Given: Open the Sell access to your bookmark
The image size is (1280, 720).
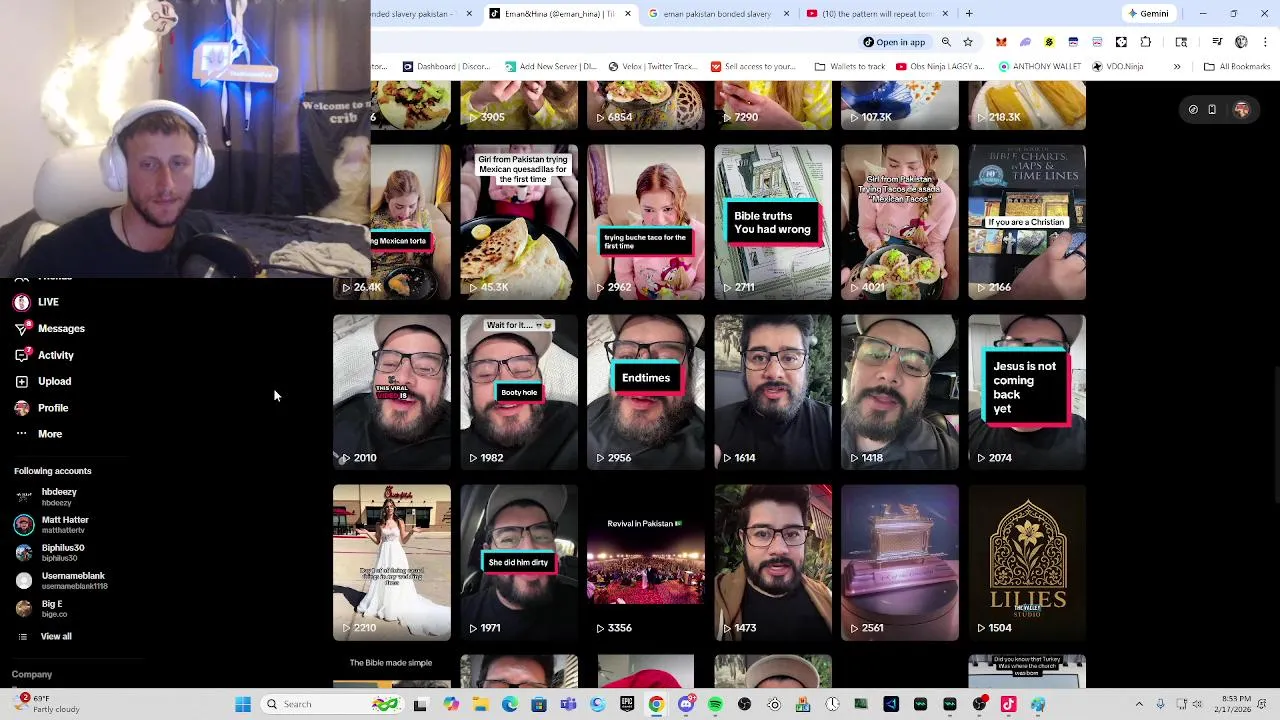Looking at the screenshot, I should point(753,67).
